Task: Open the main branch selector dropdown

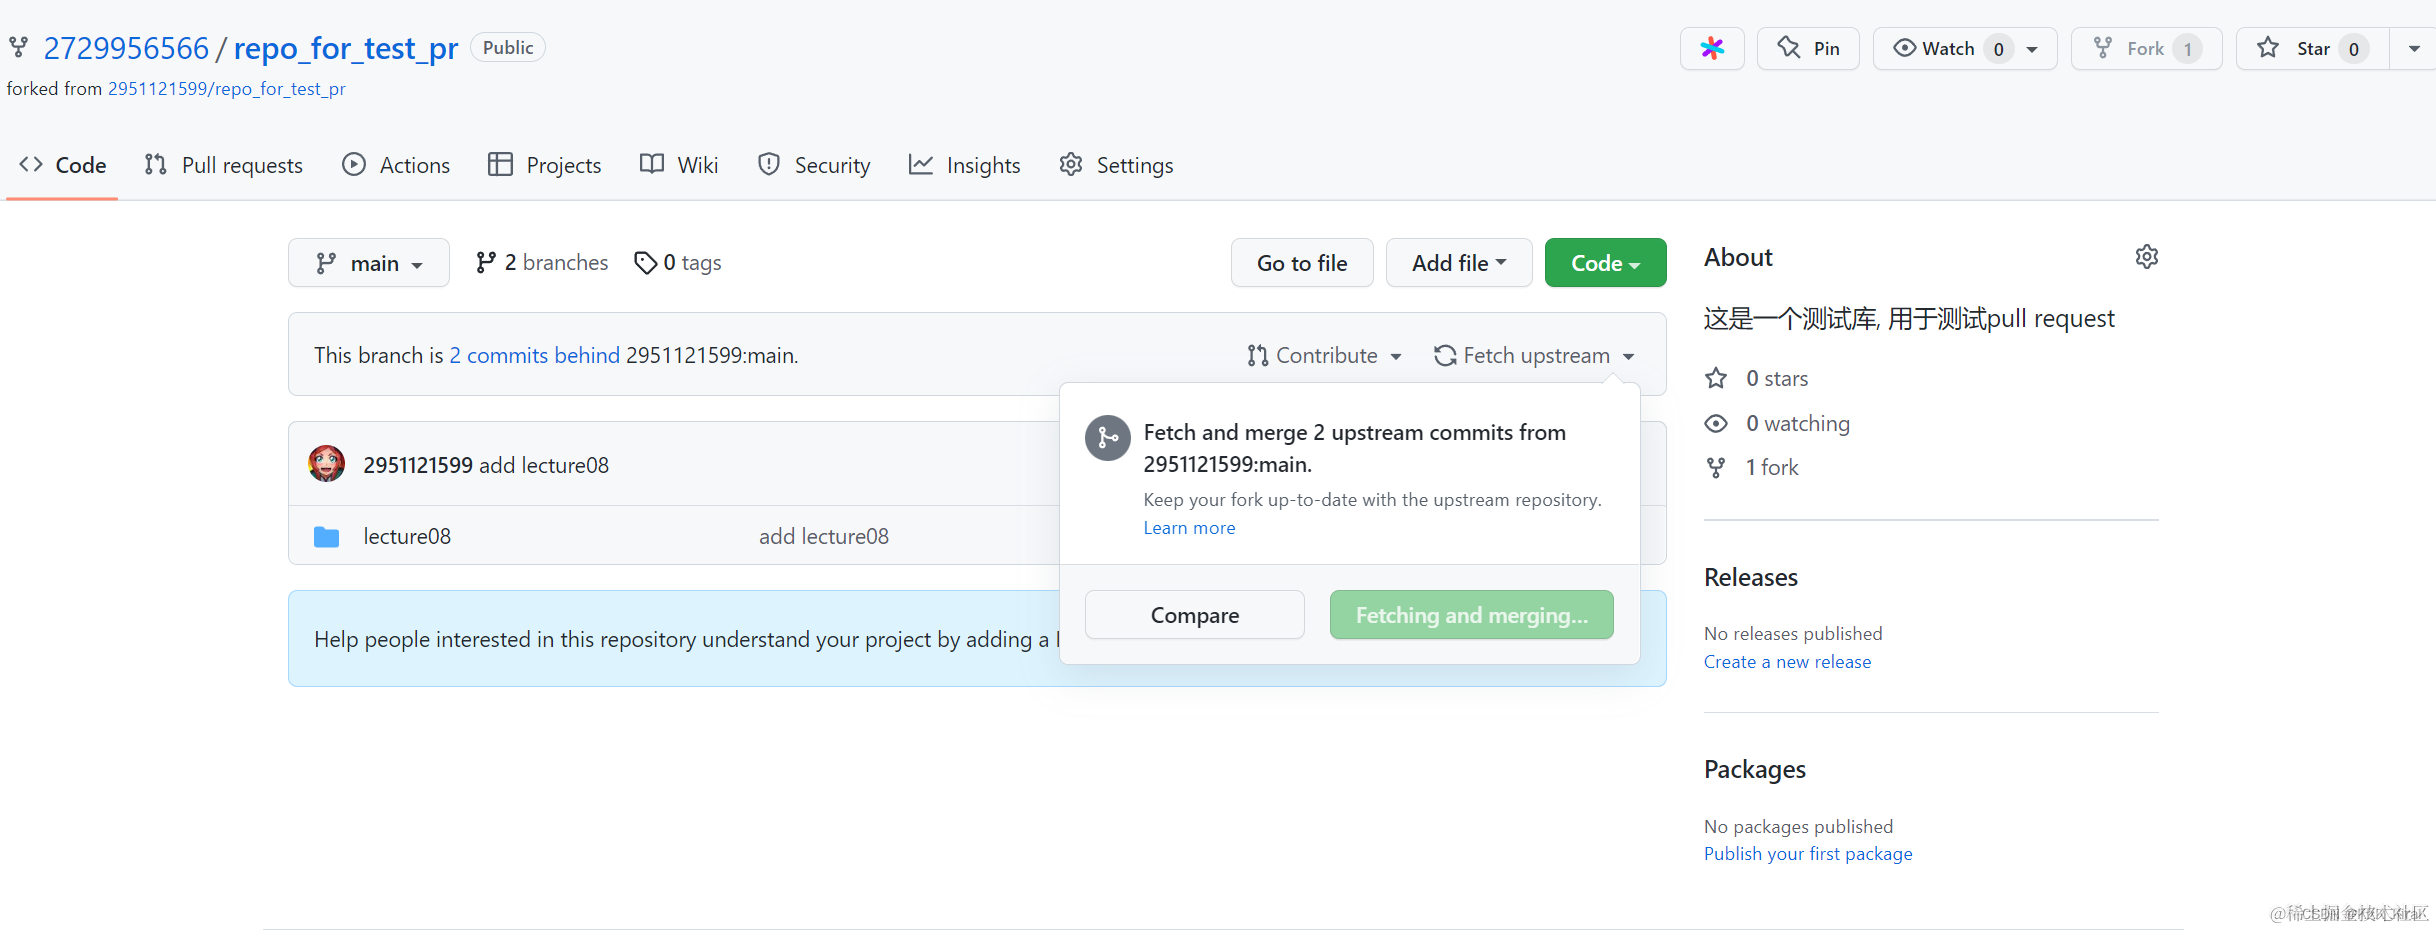Action: [x=369, y=263]
